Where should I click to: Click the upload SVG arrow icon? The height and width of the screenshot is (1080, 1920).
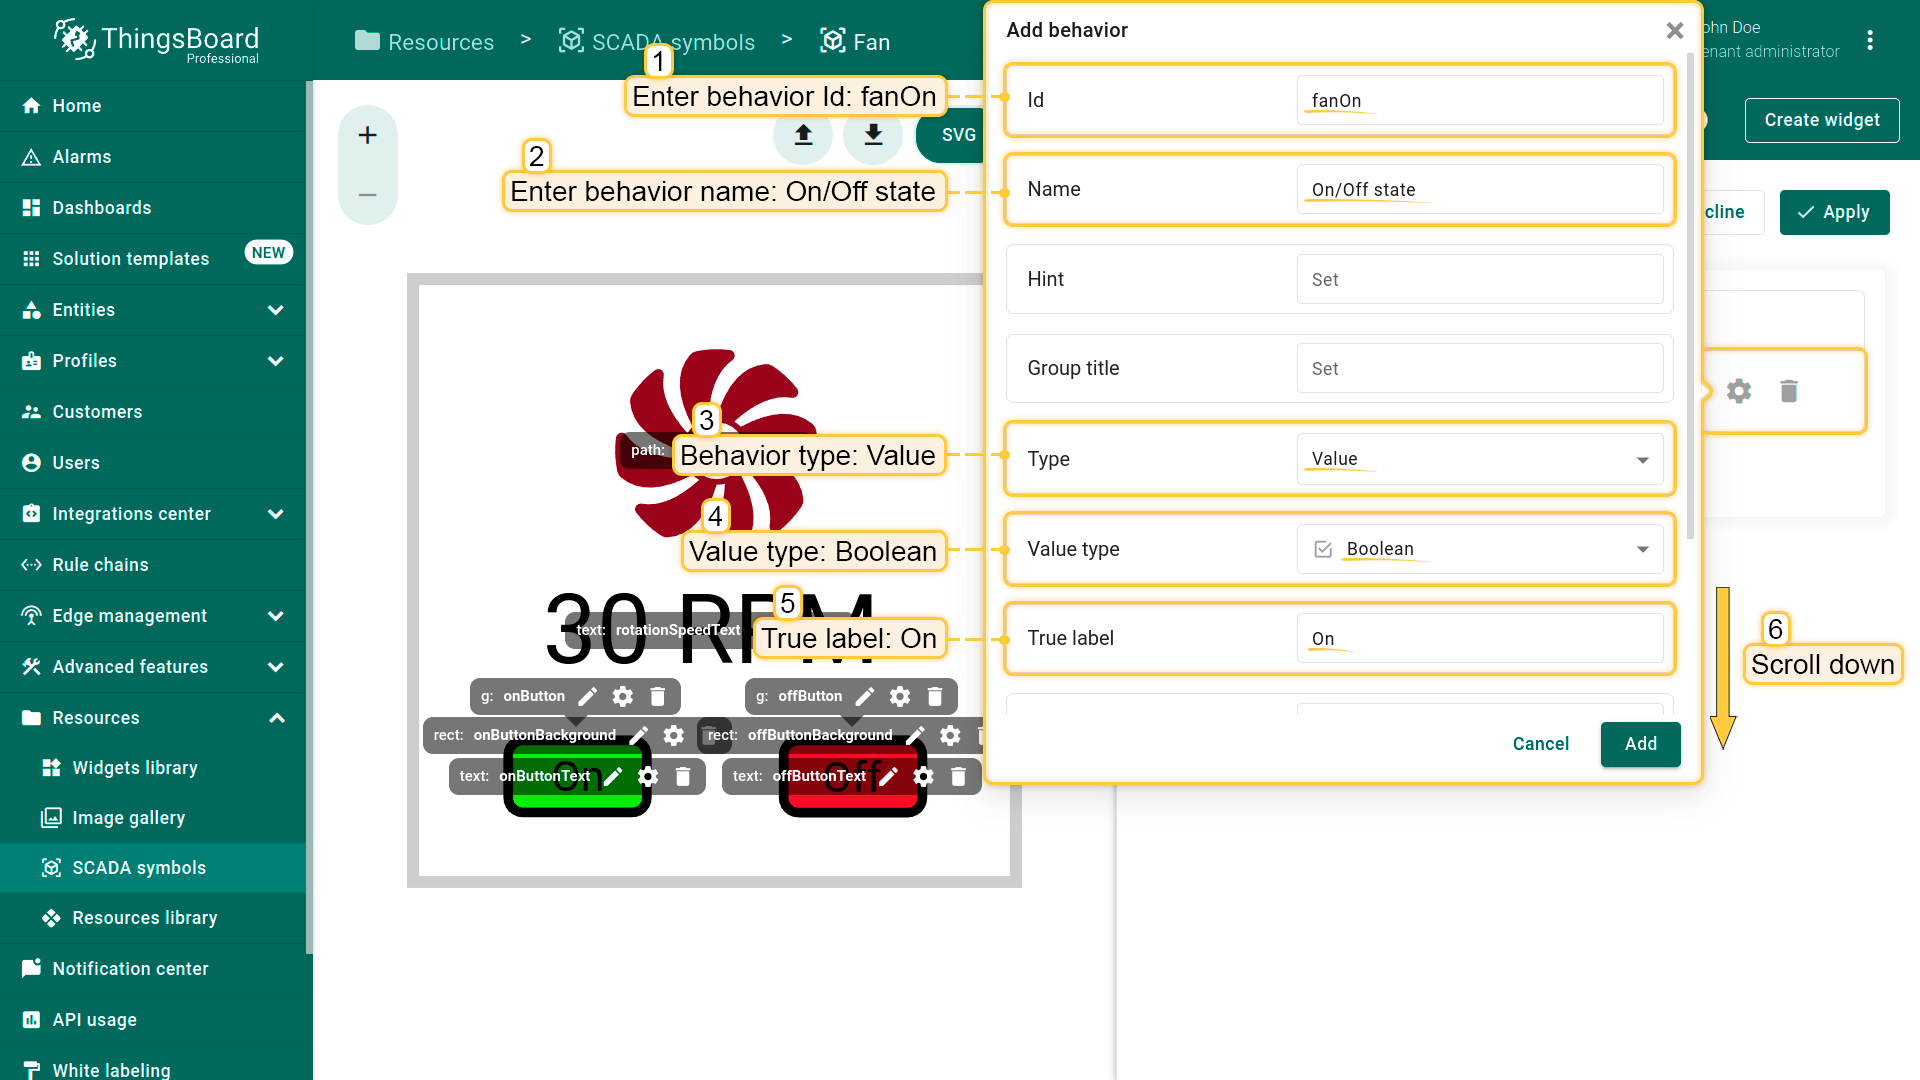pos(803,135)
